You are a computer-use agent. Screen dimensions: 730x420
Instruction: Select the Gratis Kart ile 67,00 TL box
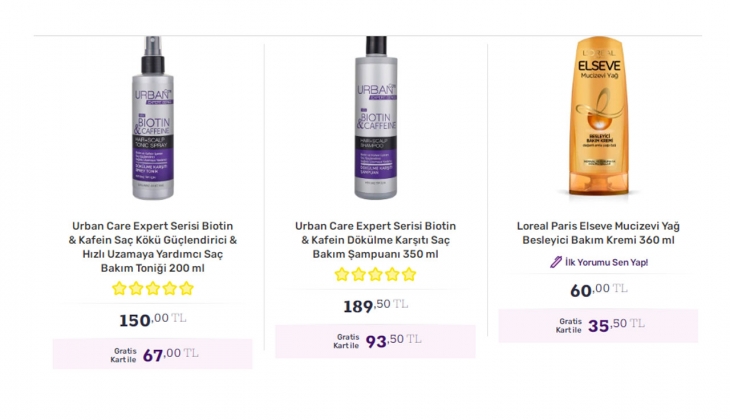click(x=152, y=354)
